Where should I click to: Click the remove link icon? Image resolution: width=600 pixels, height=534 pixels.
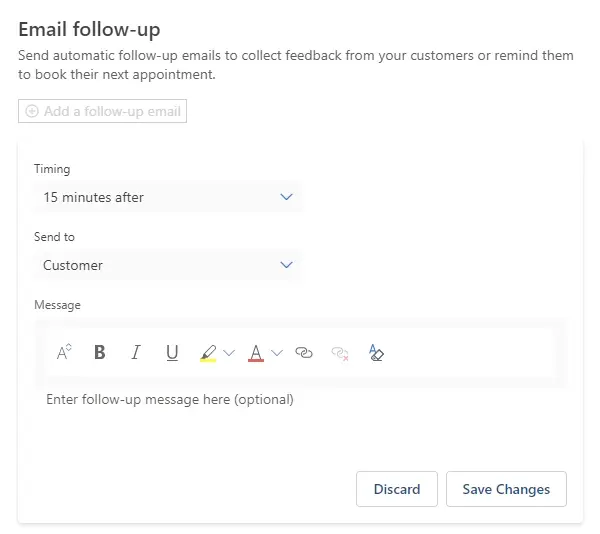(340, 352)
